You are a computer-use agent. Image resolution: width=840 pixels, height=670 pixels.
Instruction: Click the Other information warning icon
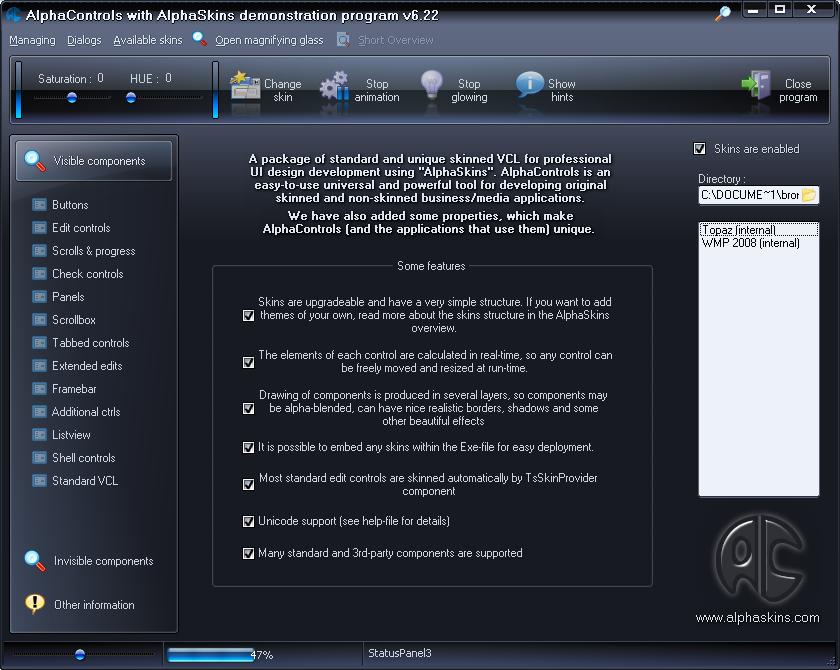[35, 604]
